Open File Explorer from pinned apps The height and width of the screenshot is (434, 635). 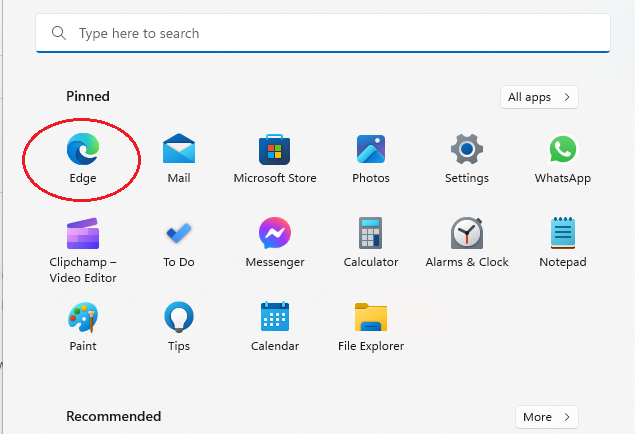[x=371, y=319]
